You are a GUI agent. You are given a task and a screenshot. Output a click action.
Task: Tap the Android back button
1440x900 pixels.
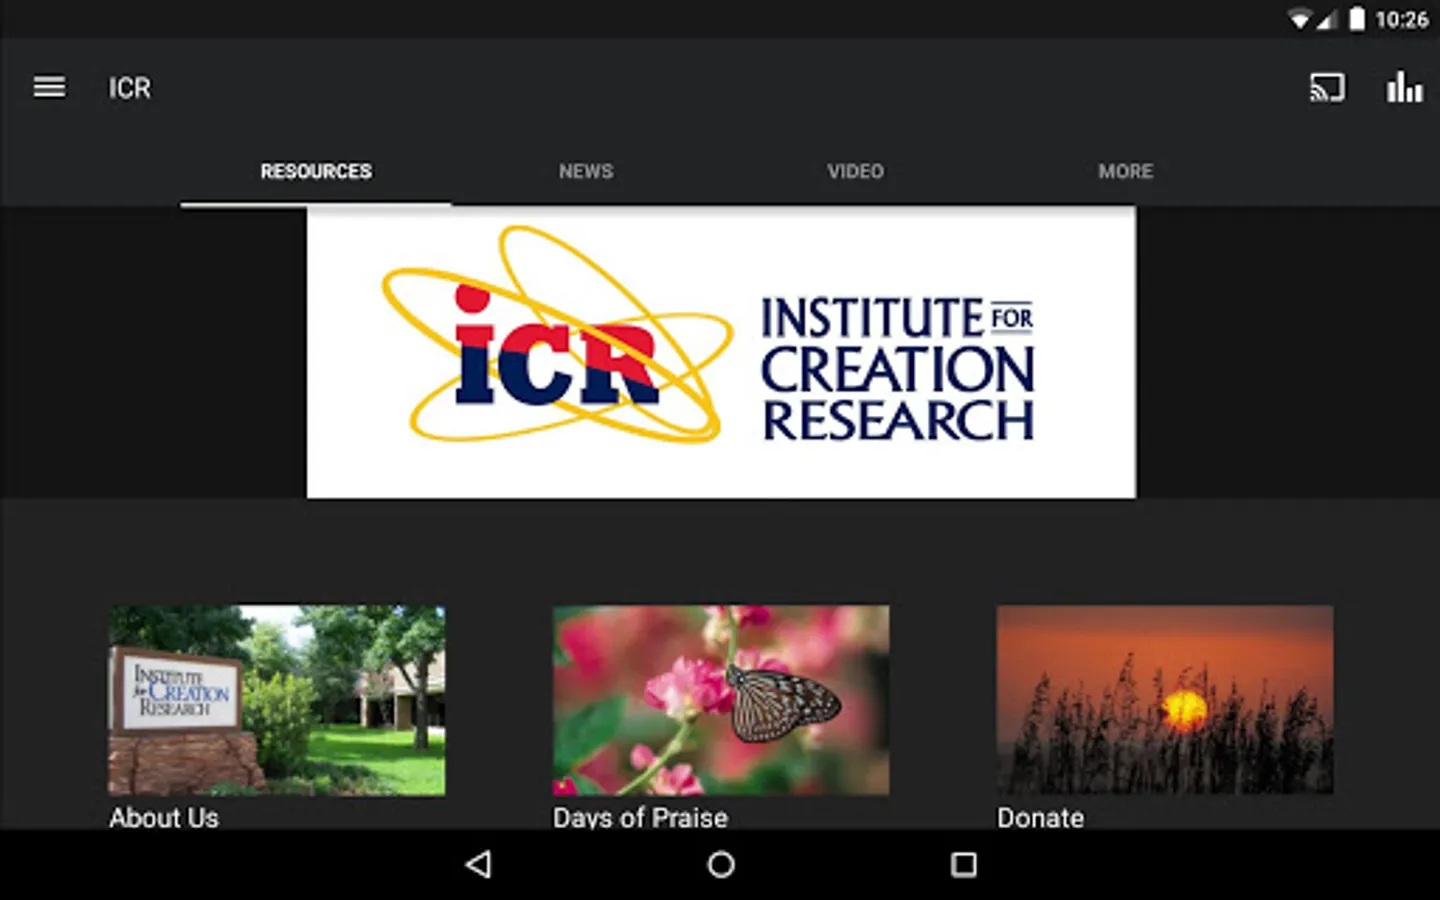479,864
